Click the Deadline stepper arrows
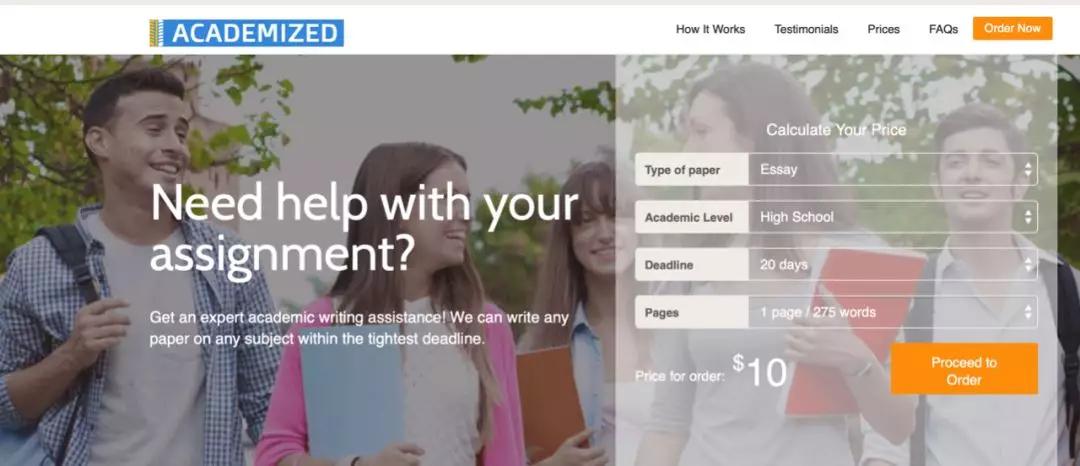1080x466 pixels. coord(1028,264)
